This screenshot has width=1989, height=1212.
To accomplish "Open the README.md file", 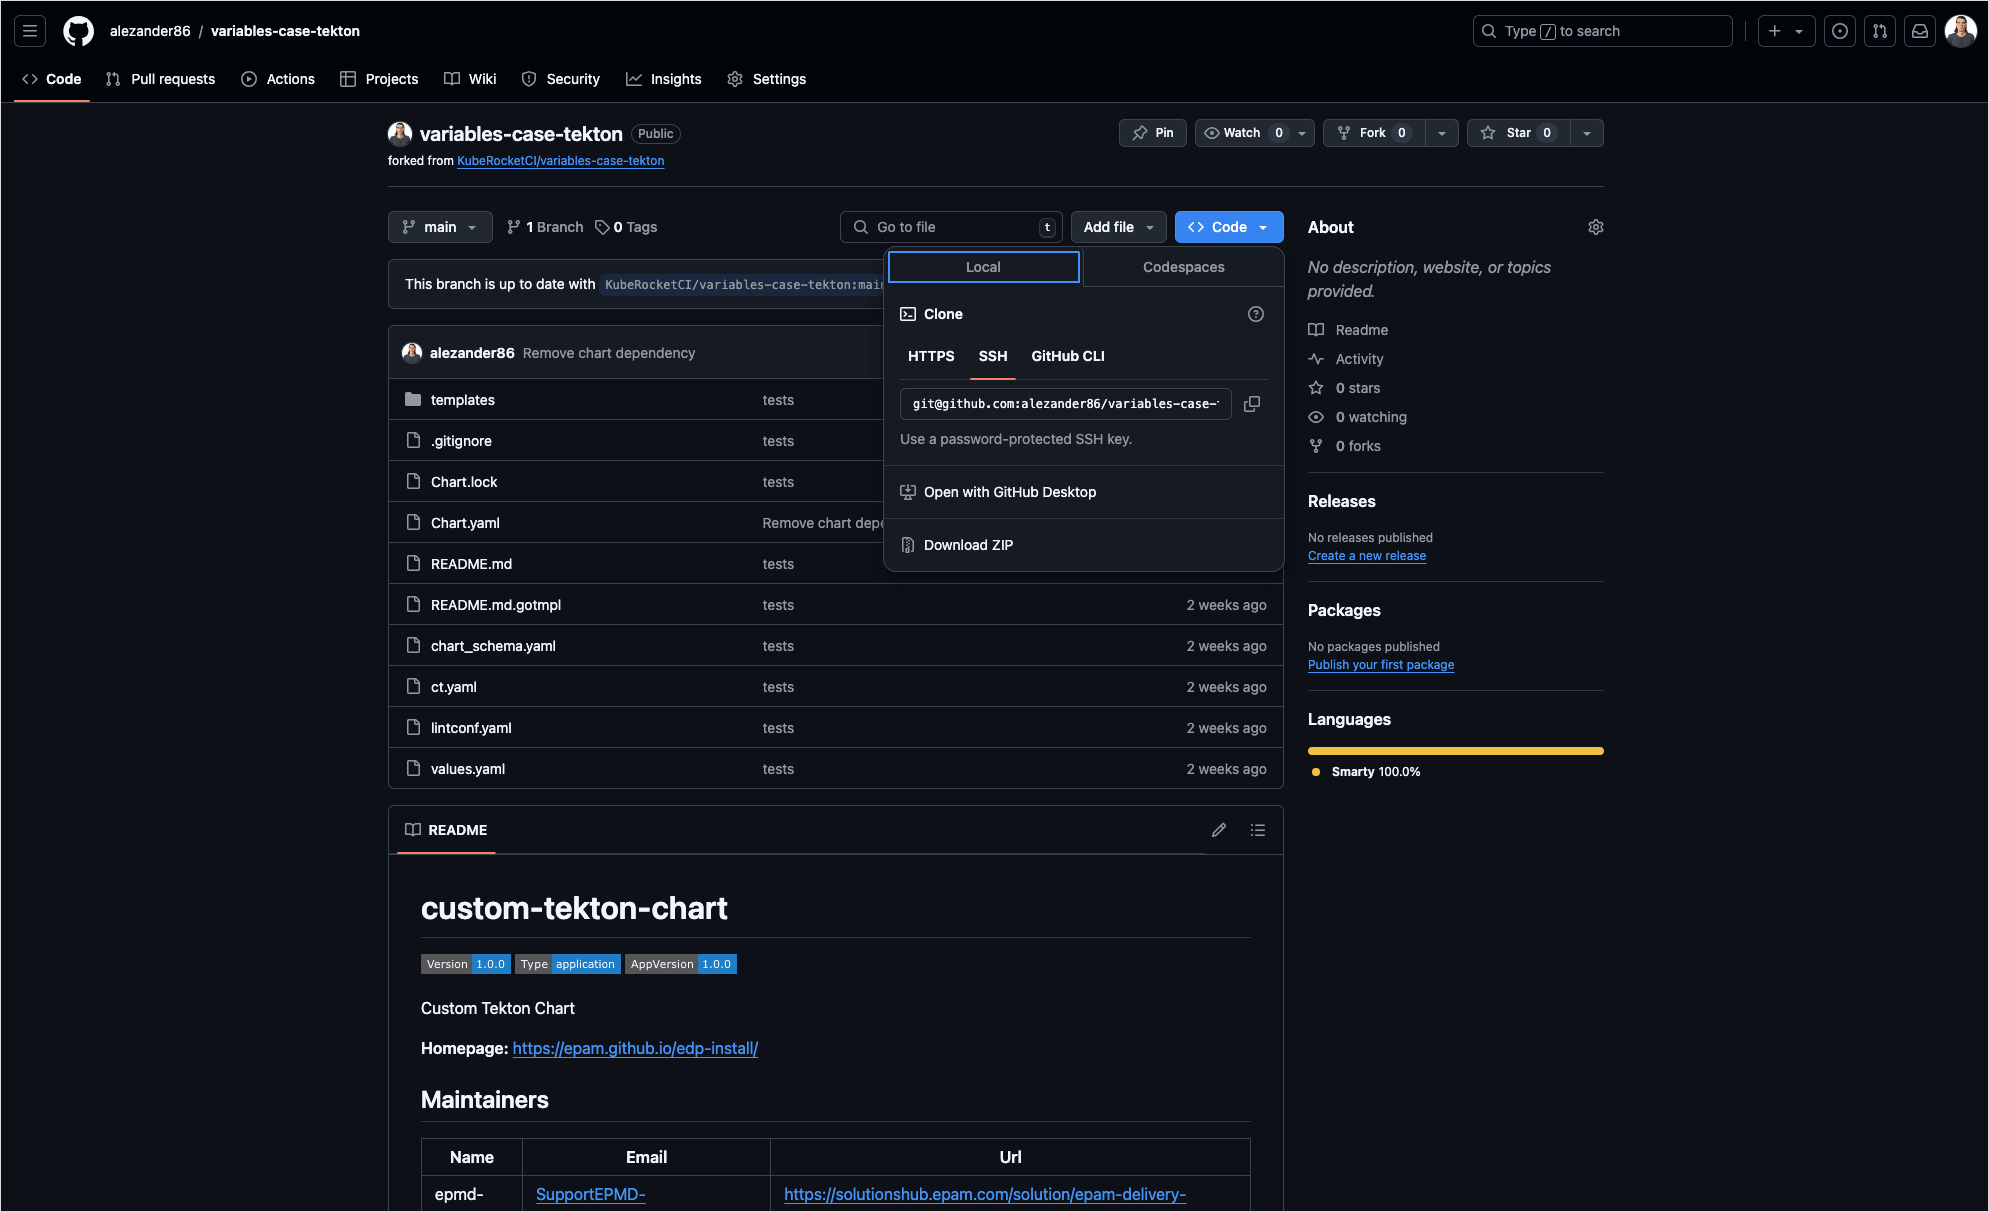I will point(471,564).
